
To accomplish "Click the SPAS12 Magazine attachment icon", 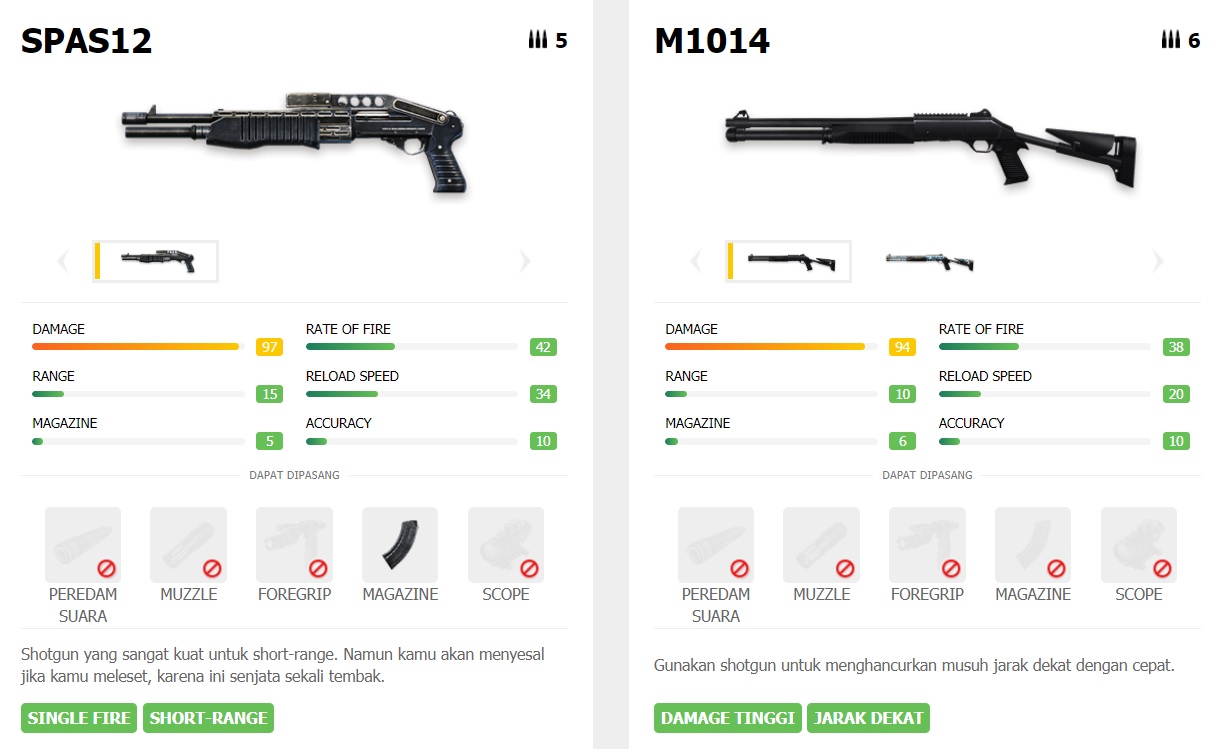I will (400, 545).
